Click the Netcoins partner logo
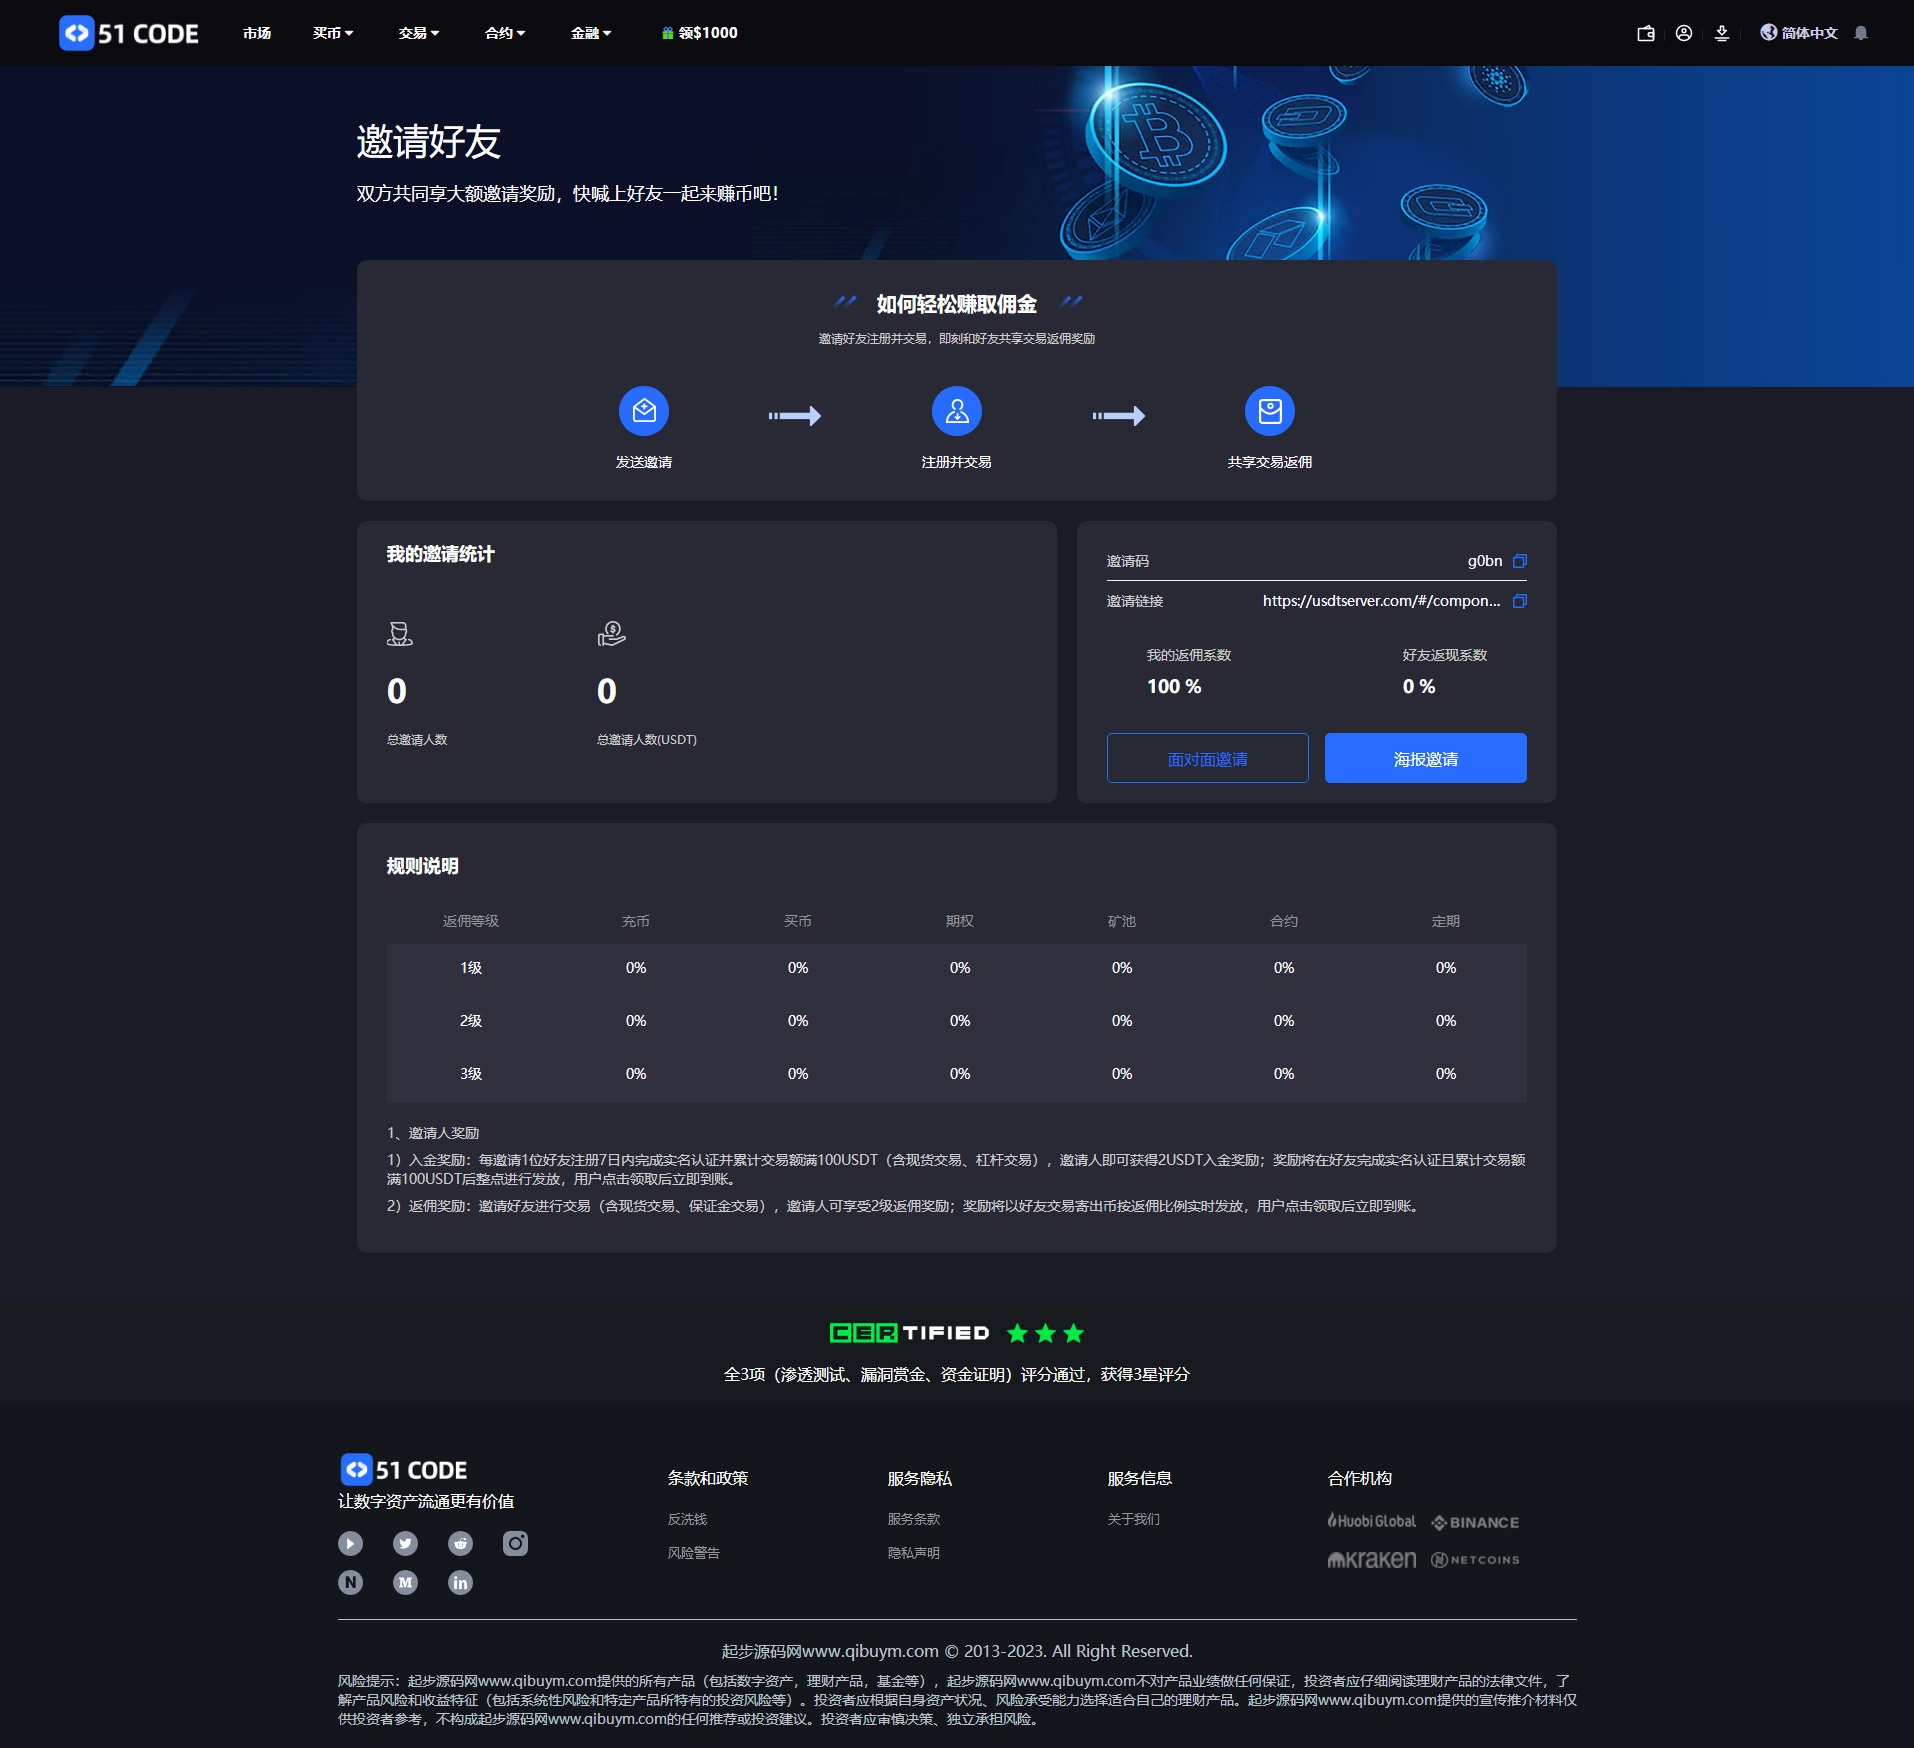Image resolution: width=1914 pixels, height=1748 pixels. pos(1476,1560)
